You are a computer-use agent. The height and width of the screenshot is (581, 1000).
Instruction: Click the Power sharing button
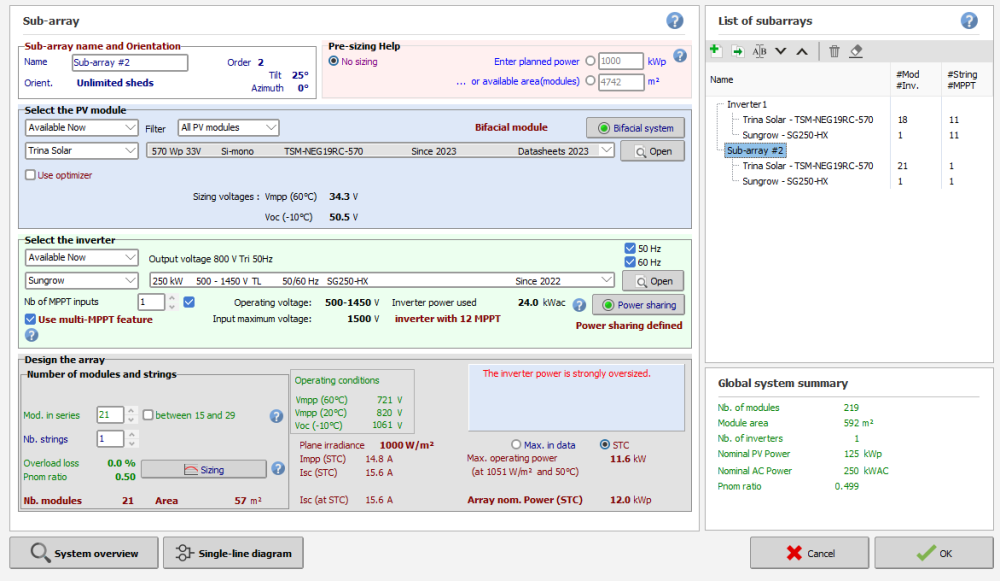point(638,305)
